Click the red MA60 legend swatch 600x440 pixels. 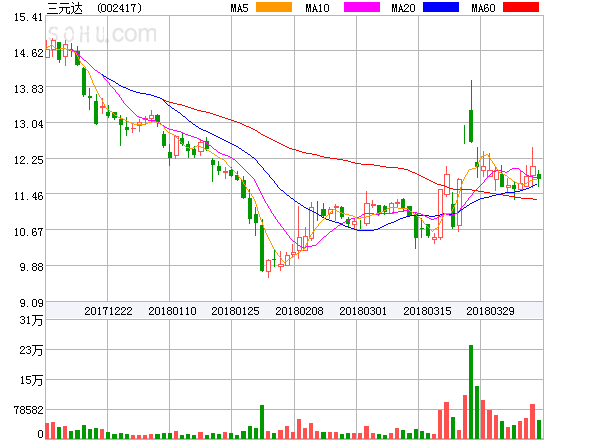point(521,7)
